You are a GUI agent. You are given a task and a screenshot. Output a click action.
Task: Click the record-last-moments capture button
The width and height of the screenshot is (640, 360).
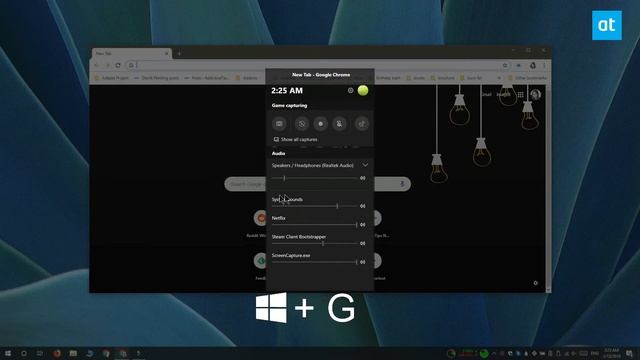click(302, 124)
